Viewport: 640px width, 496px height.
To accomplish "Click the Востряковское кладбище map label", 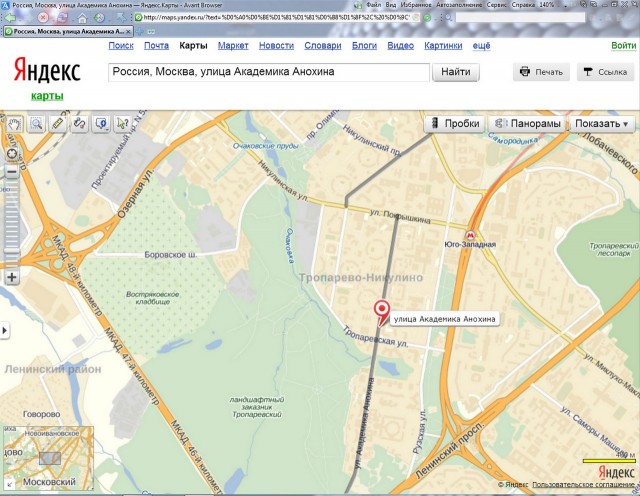I will point(153,298).
